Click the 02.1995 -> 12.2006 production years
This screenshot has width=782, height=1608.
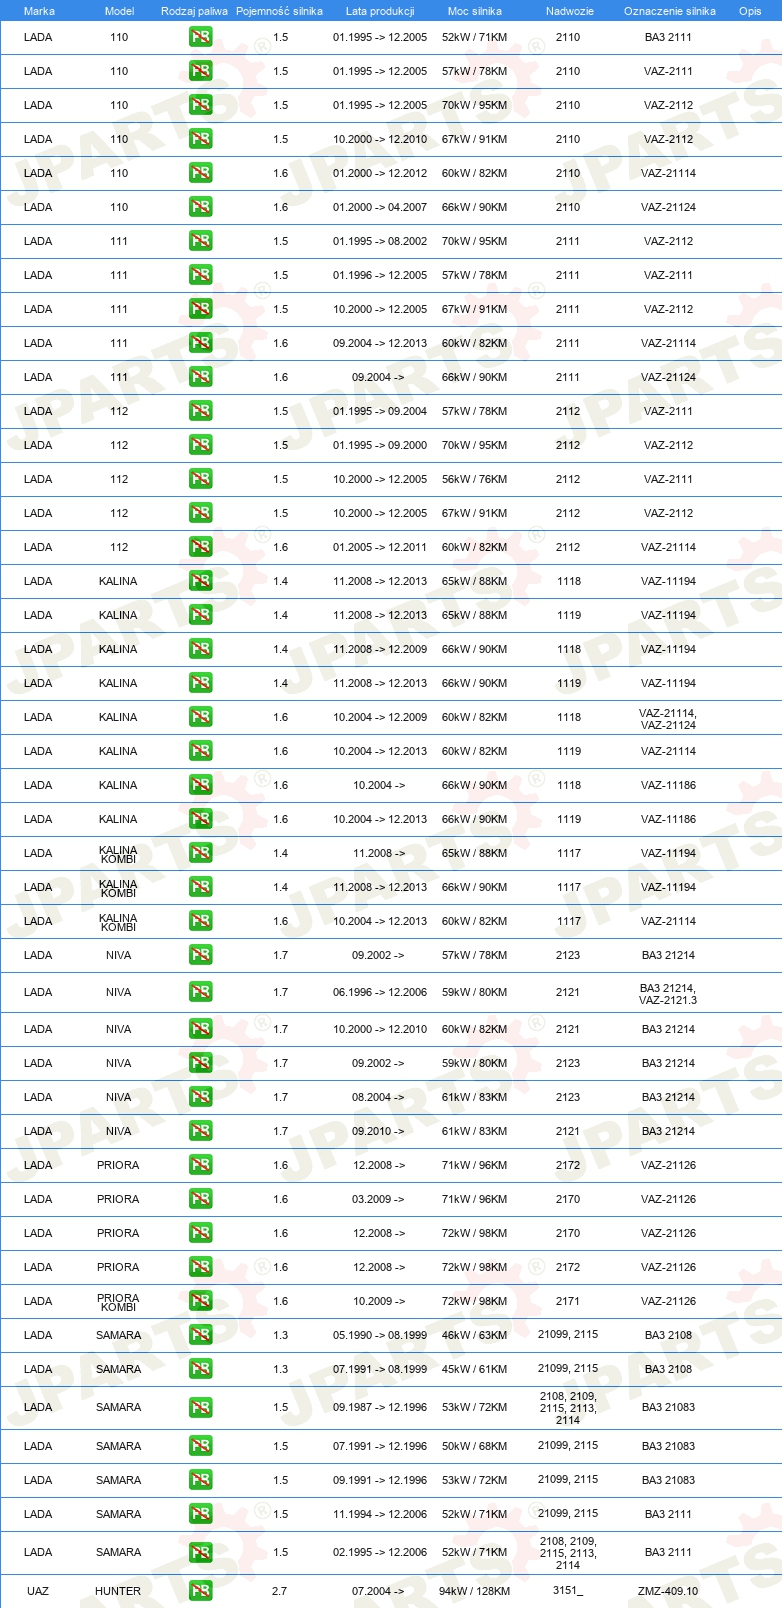(380, 1552)
